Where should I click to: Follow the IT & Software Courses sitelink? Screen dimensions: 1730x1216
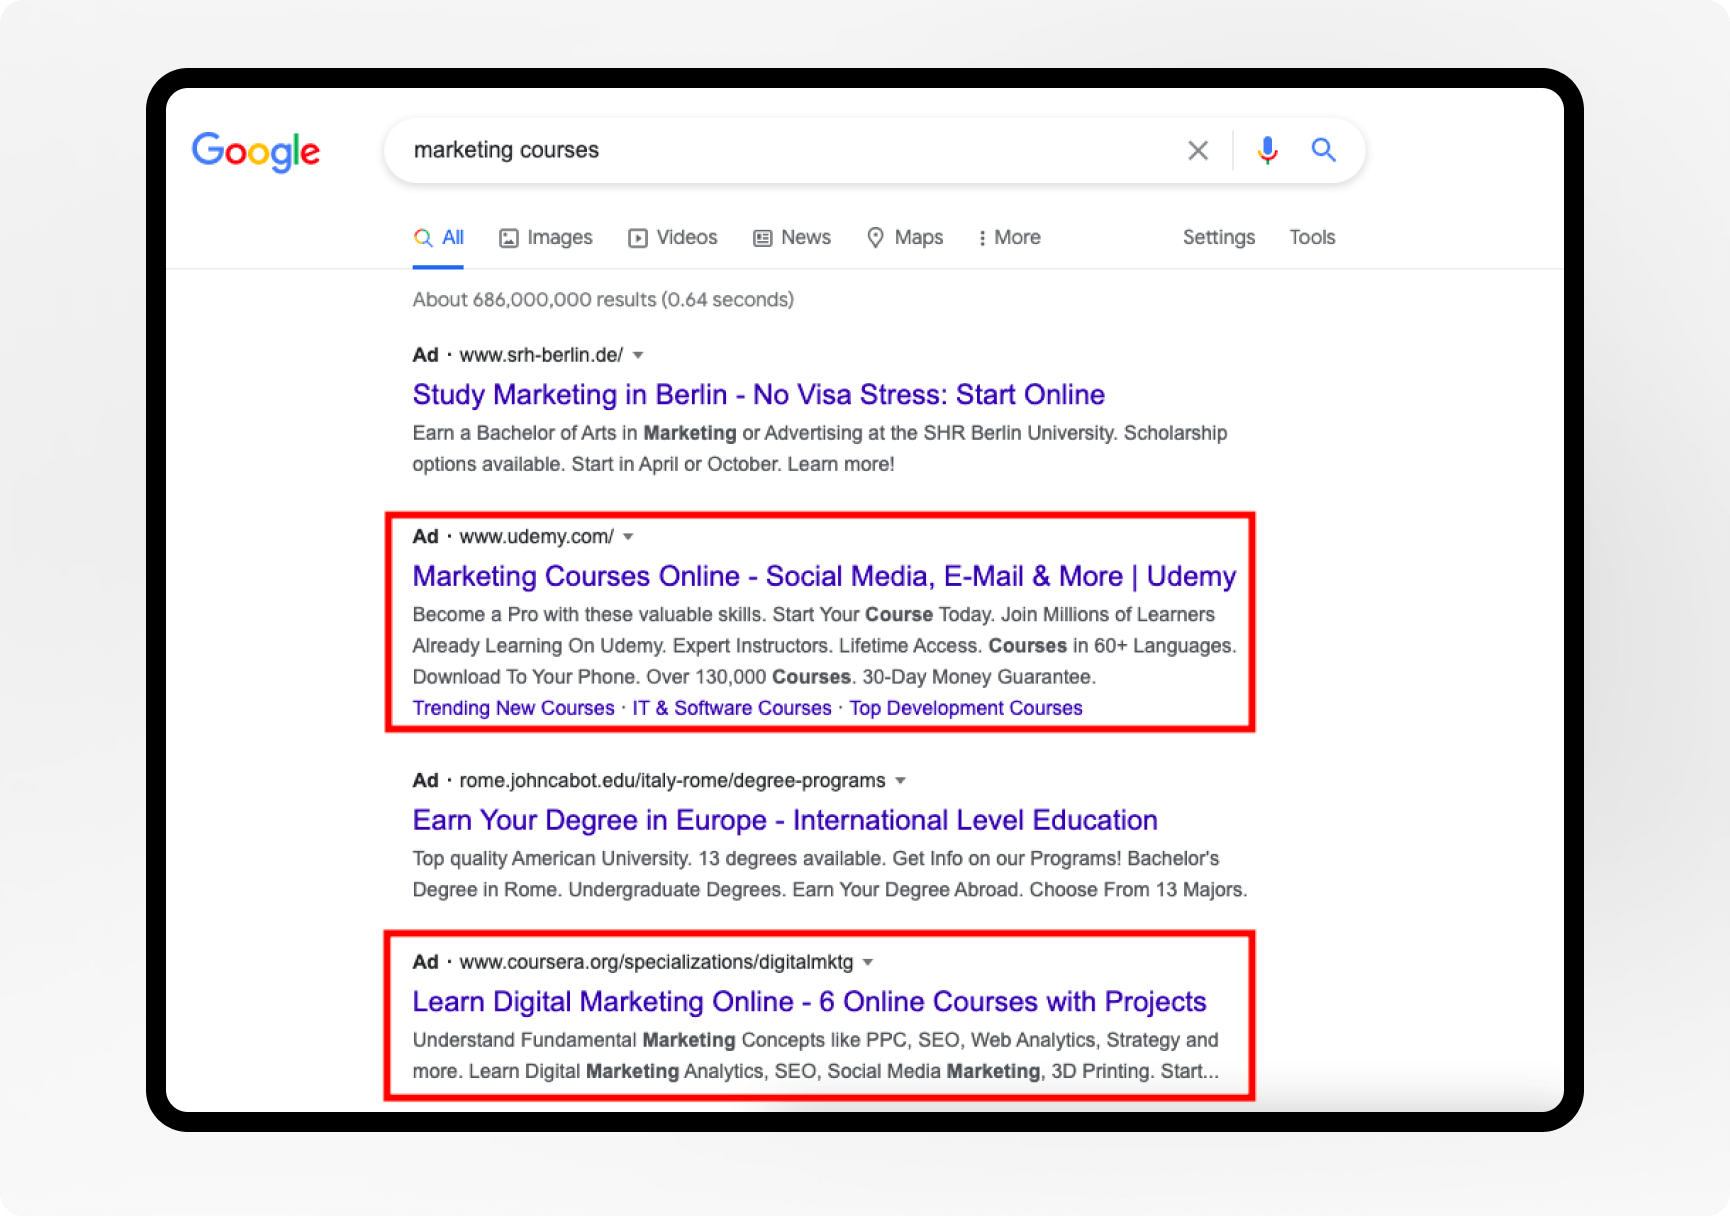[x=731, y=708]
